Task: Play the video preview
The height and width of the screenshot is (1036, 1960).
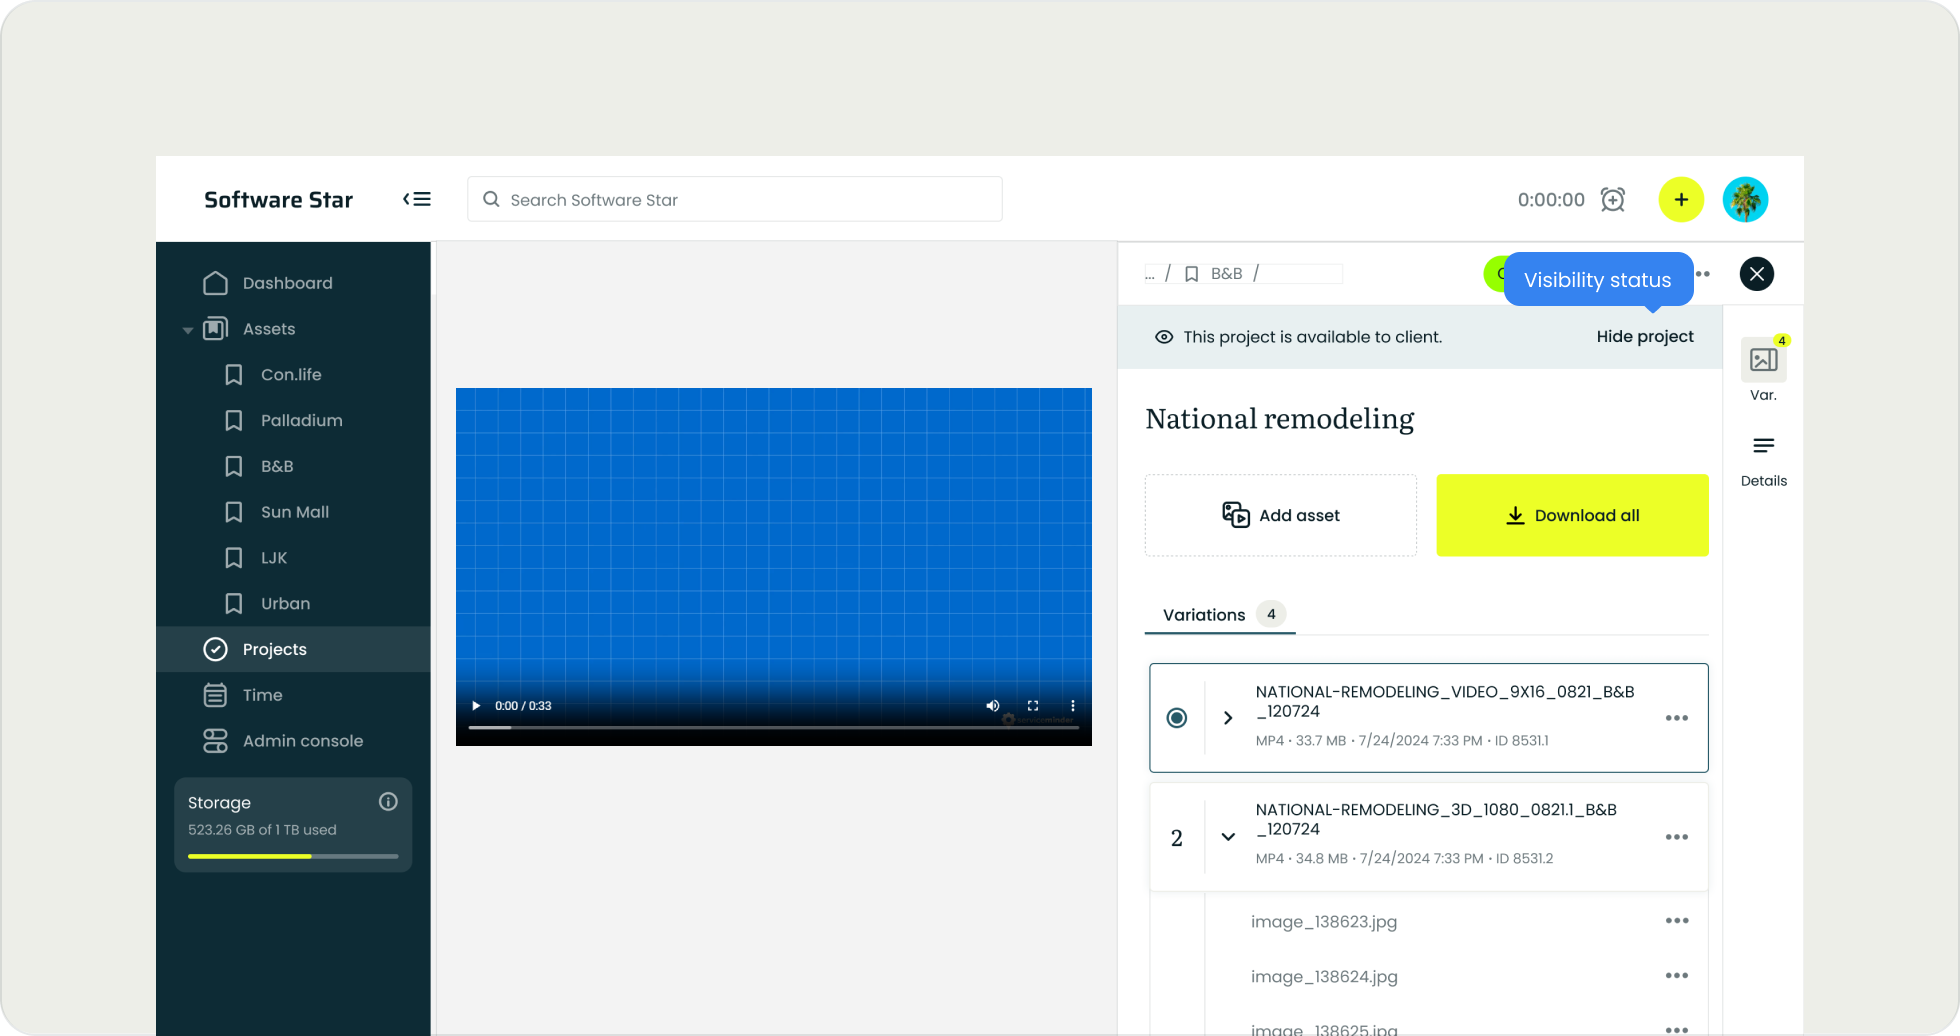Action: (476, 706)
